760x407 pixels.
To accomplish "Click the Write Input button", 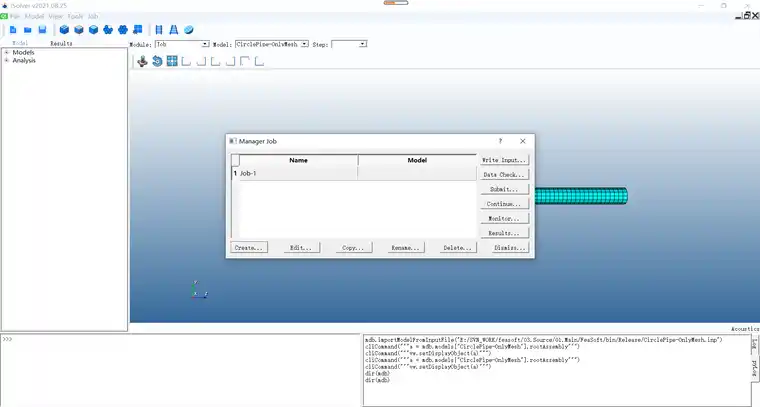I will click(x=504, y=160).
